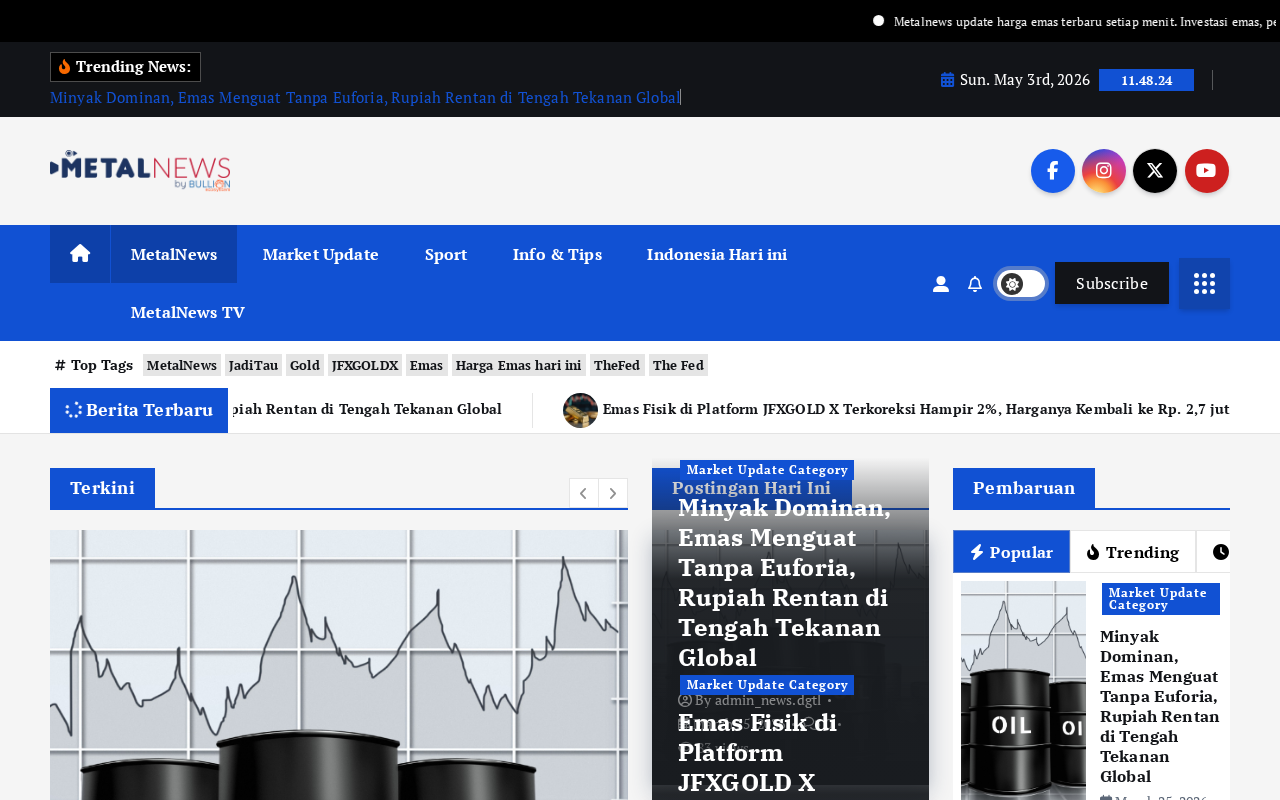Open the YouTube social icon

pyautogui.click(x=1207, y=171)
